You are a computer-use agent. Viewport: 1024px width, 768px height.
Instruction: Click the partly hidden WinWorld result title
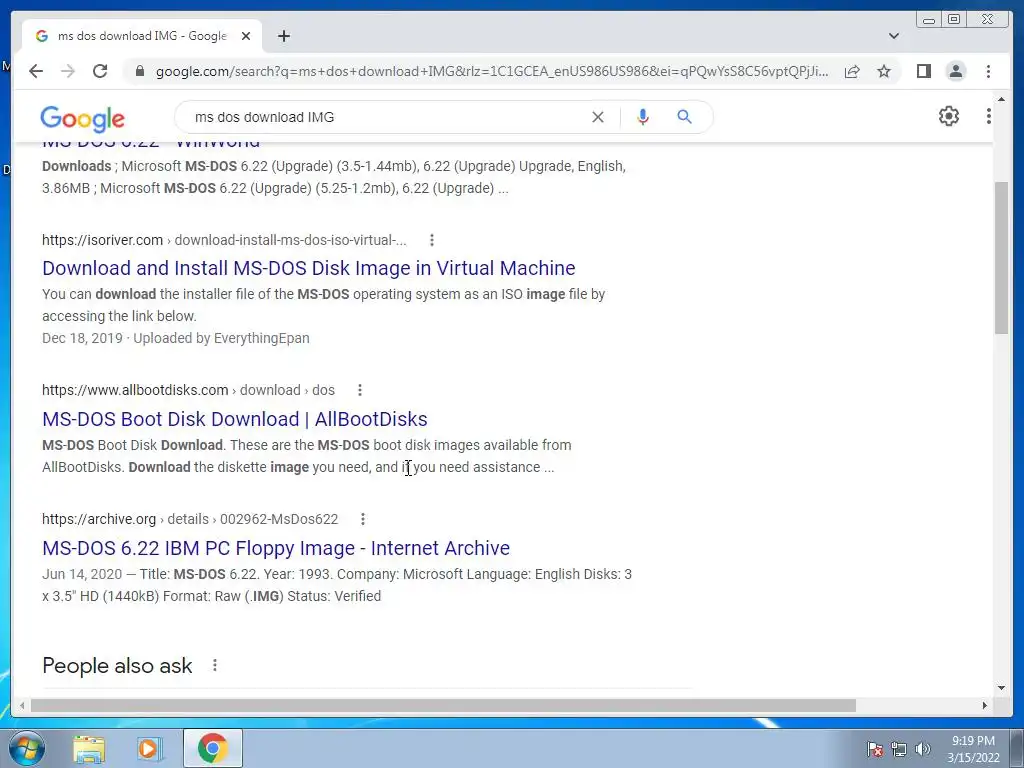(x=151, y=144)
